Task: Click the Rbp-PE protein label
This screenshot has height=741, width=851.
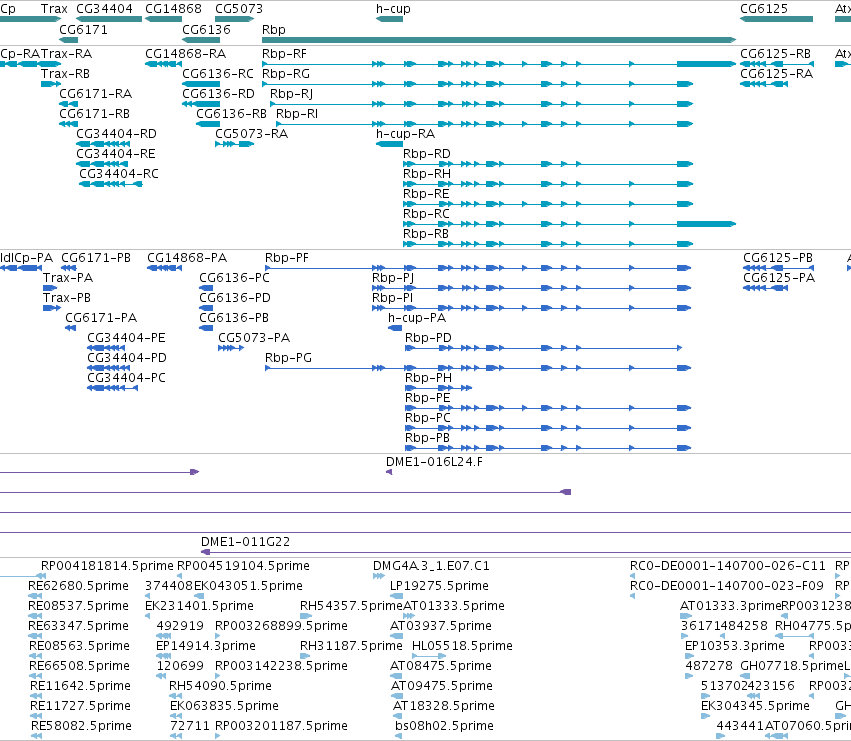Action: pyautogui.click(x=428, y=398)
